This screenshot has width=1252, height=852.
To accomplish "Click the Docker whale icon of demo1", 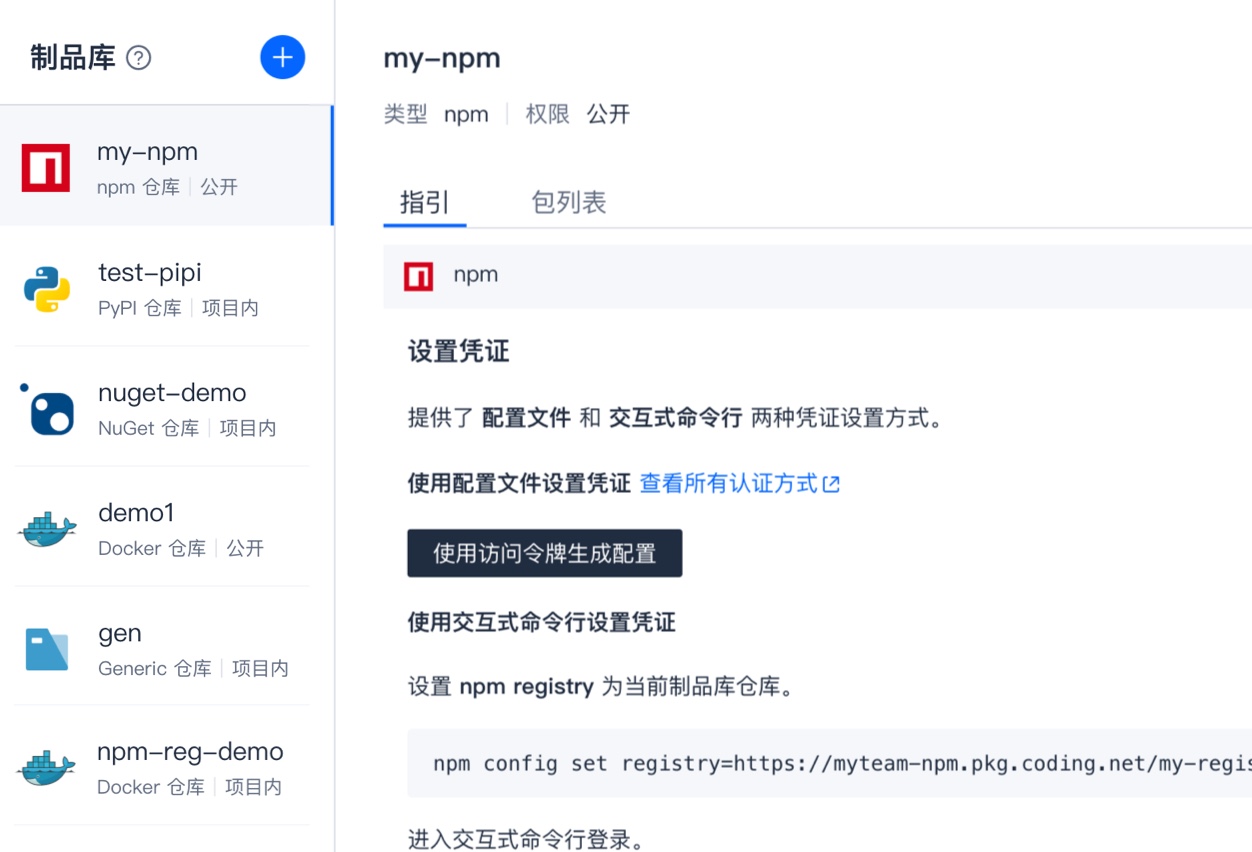I will [x=47, y=529].
